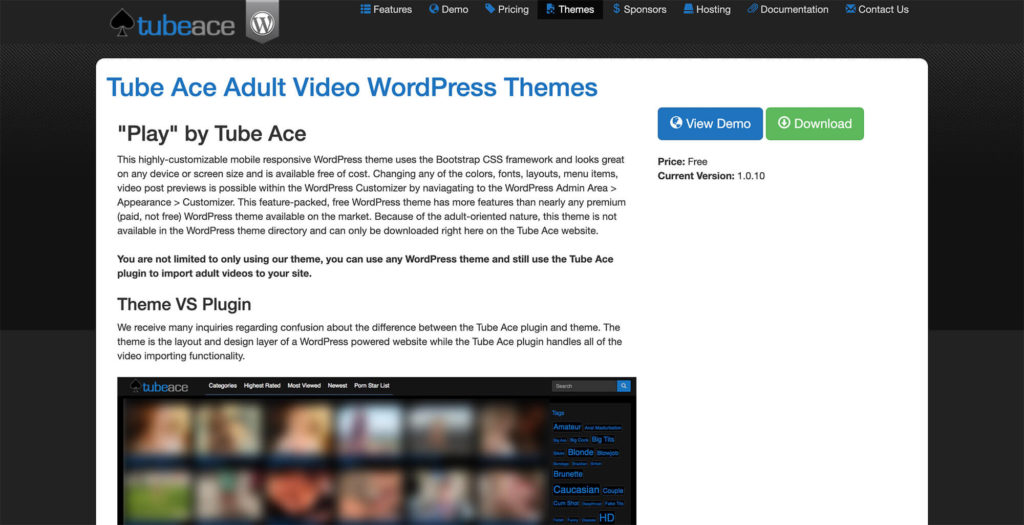Click the HD tag in preview
Image resolution: width=1024 pixels, height=525 pixels.
(x=607, y=518)
